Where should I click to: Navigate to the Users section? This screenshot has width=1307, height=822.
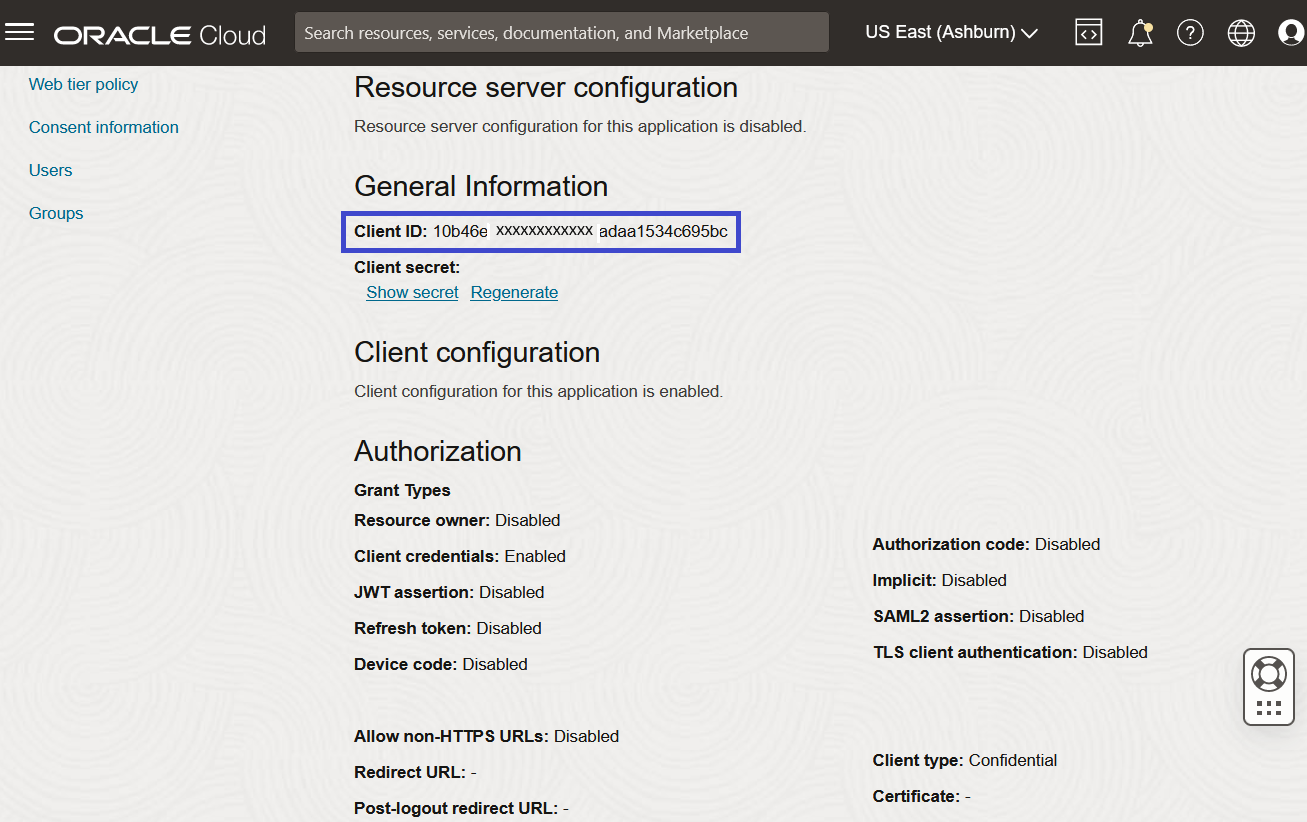[50, 170]
